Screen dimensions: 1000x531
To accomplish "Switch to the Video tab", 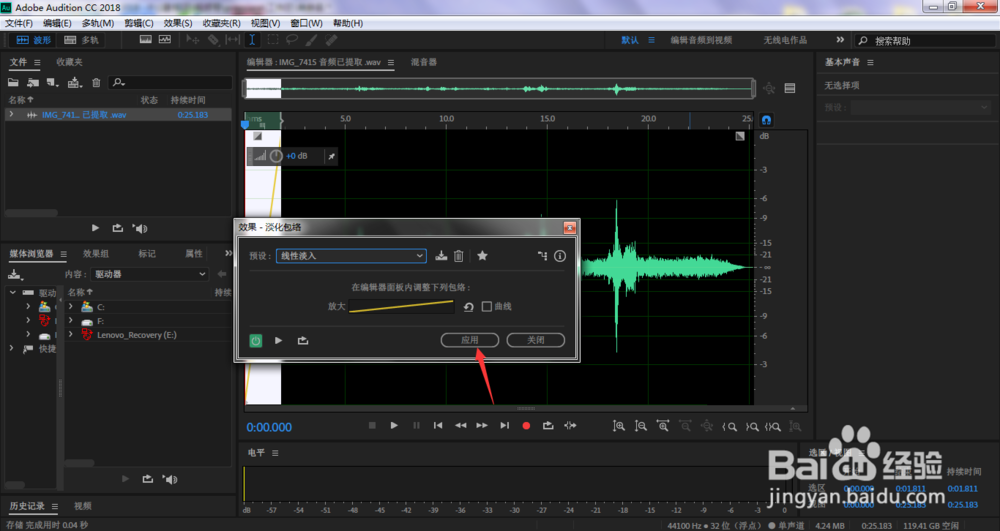I will point(83,506).
